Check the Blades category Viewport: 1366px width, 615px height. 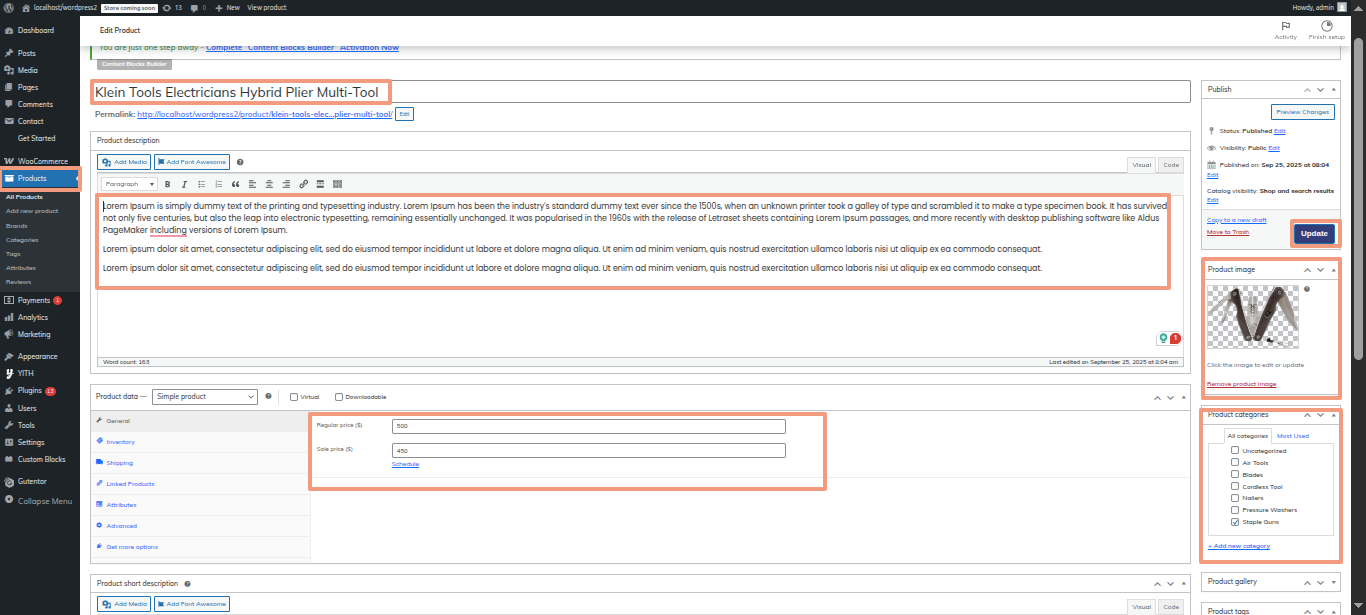1235,475
